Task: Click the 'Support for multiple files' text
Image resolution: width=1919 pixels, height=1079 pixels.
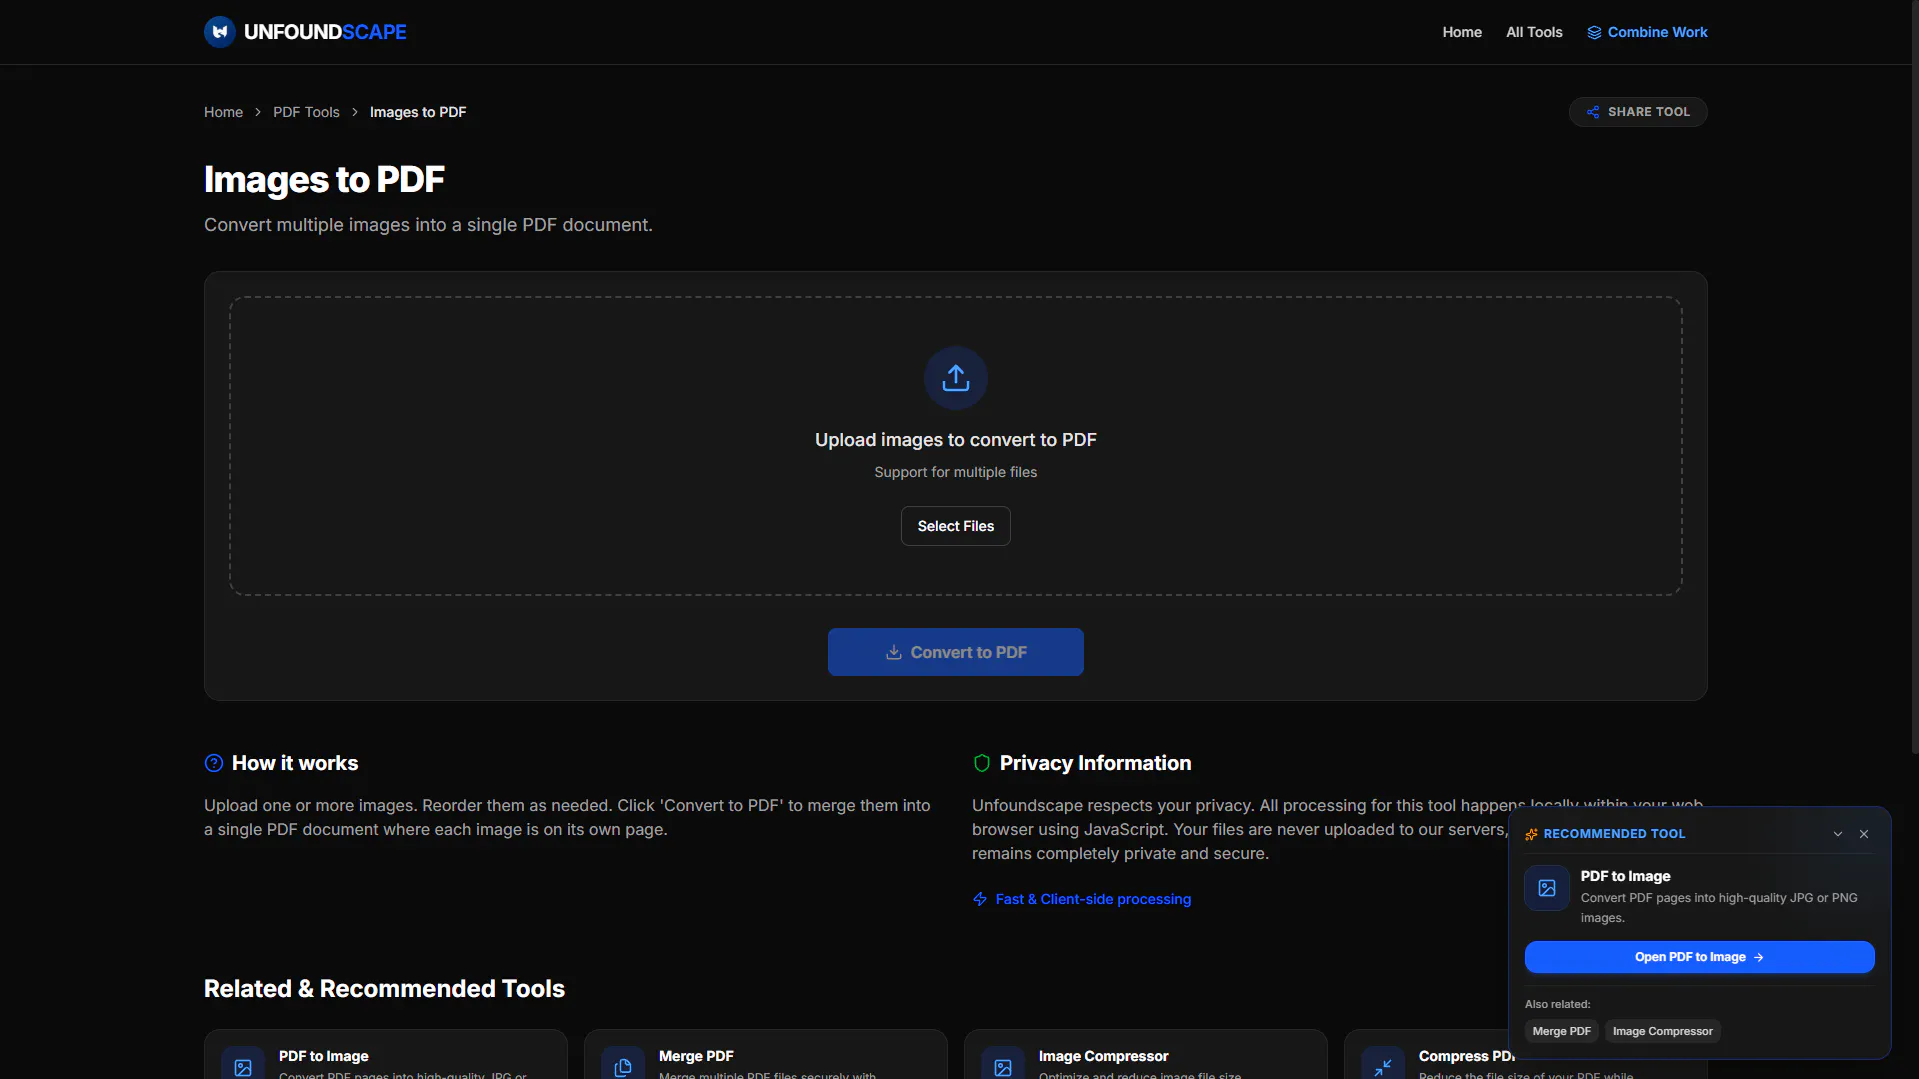Action: [x=956, y=472]
